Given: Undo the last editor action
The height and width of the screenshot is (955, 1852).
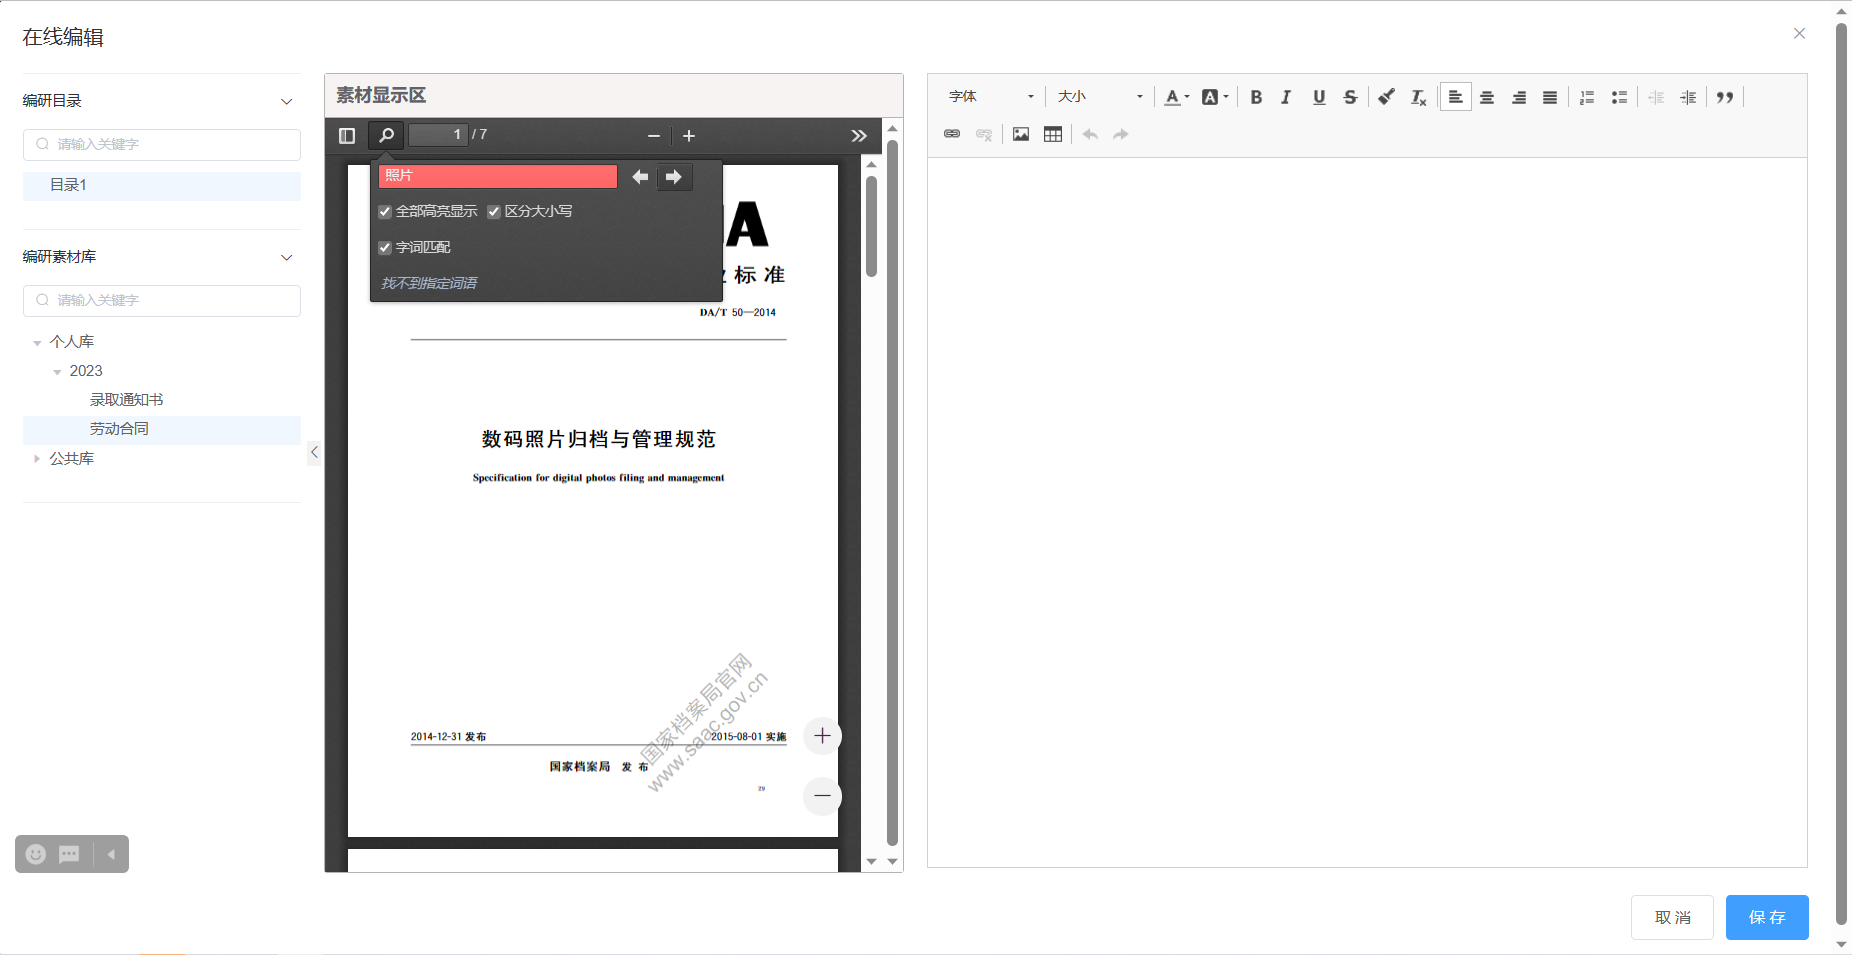Looking at the screenshot, I should click(x=1090, y=134).
